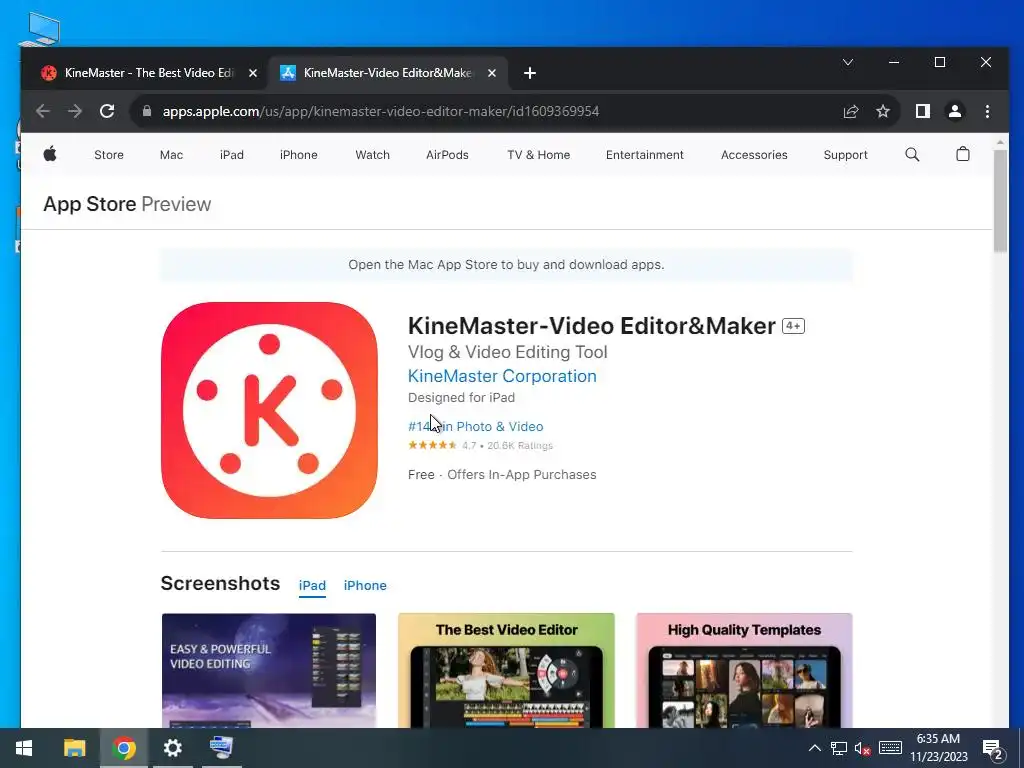
Task: Click the 'Designed for iPad' text
Action: pyautogui.click(x=462, y=398)
